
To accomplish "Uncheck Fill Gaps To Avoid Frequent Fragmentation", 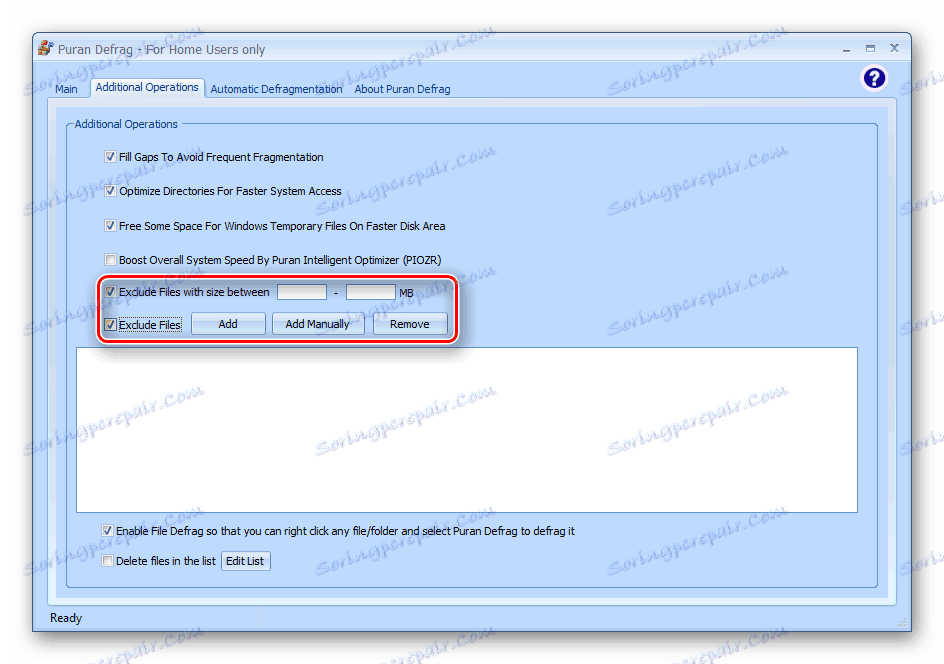I will (110, 157).
